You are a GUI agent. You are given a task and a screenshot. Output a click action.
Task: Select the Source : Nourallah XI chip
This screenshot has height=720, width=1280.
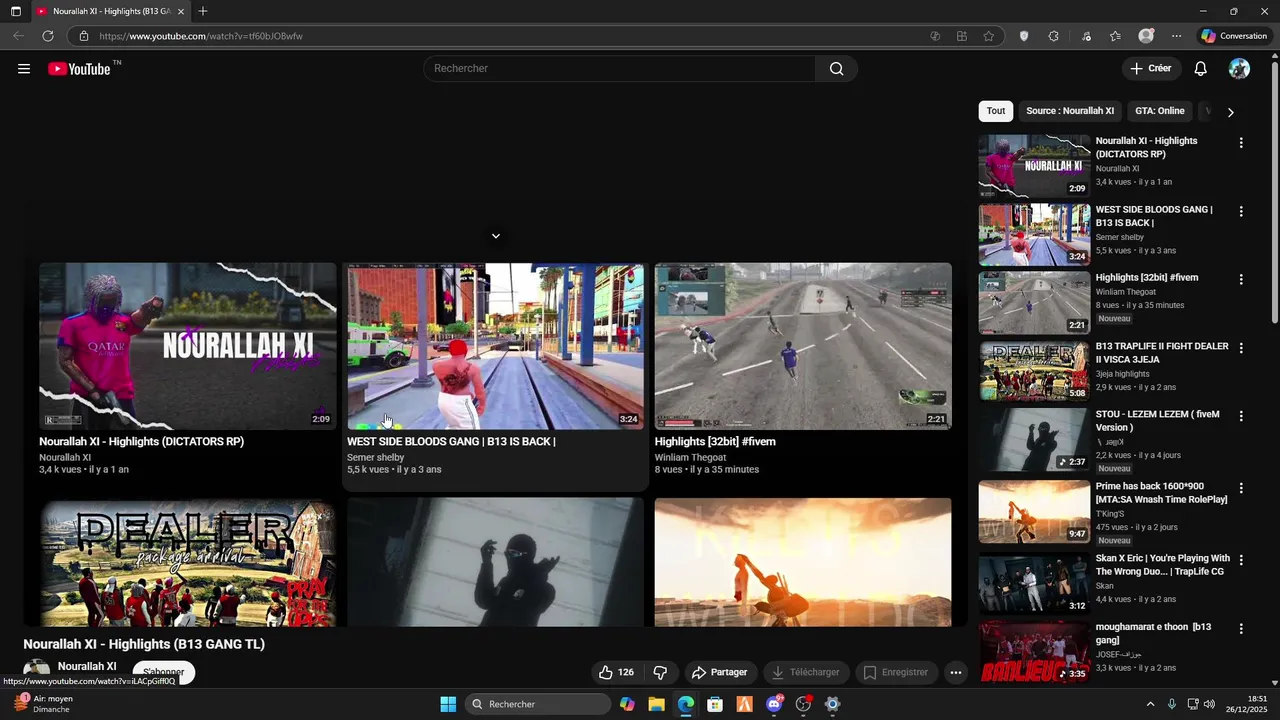click(1070, 111)
